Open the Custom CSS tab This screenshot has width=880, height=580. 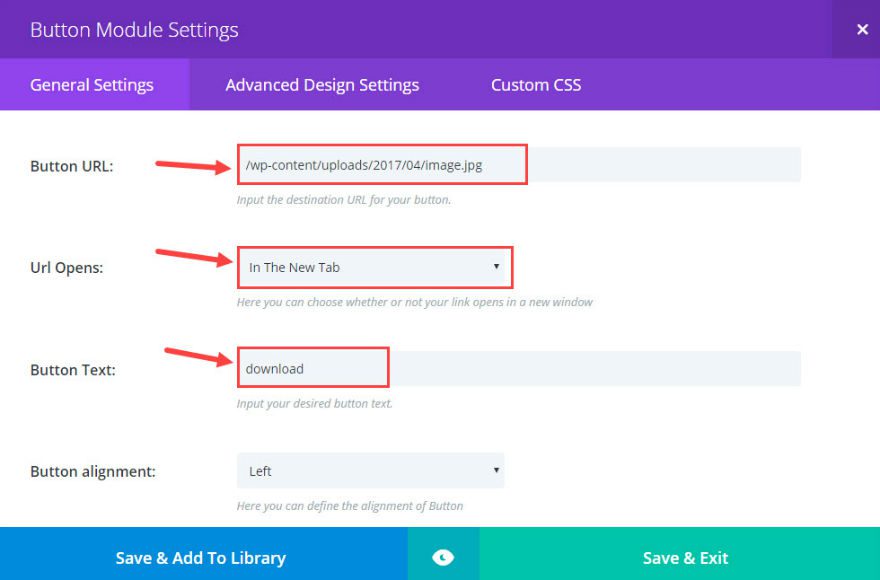[x=536, y=85]
